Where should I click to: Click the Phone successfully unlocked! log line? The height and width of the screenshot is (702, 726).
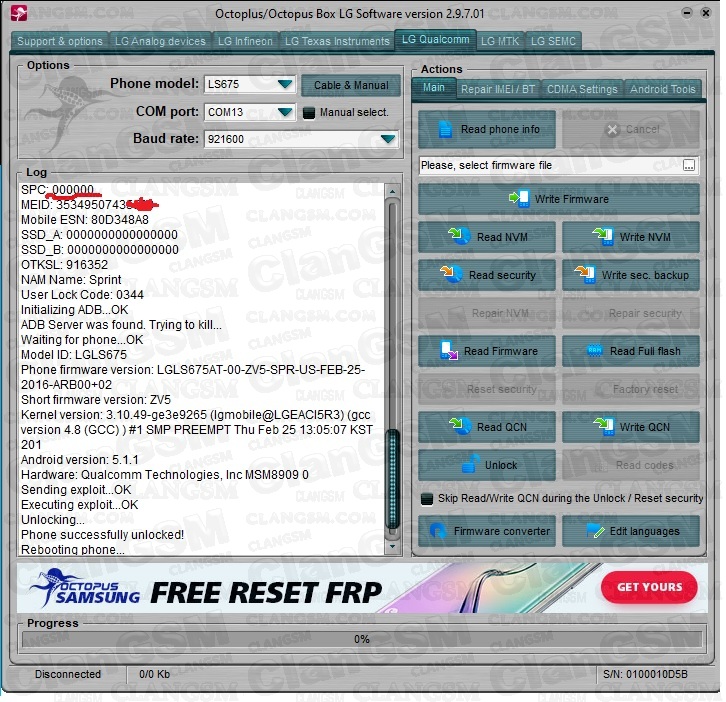[102, 535]
